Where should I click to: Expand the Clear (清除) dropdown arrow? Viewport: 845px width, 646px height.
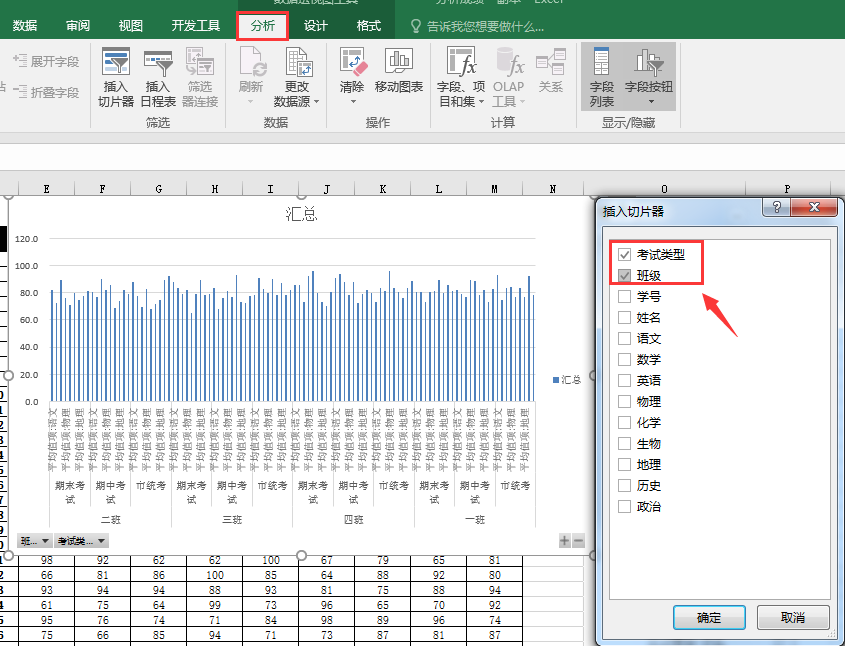[x=354, y=101]
